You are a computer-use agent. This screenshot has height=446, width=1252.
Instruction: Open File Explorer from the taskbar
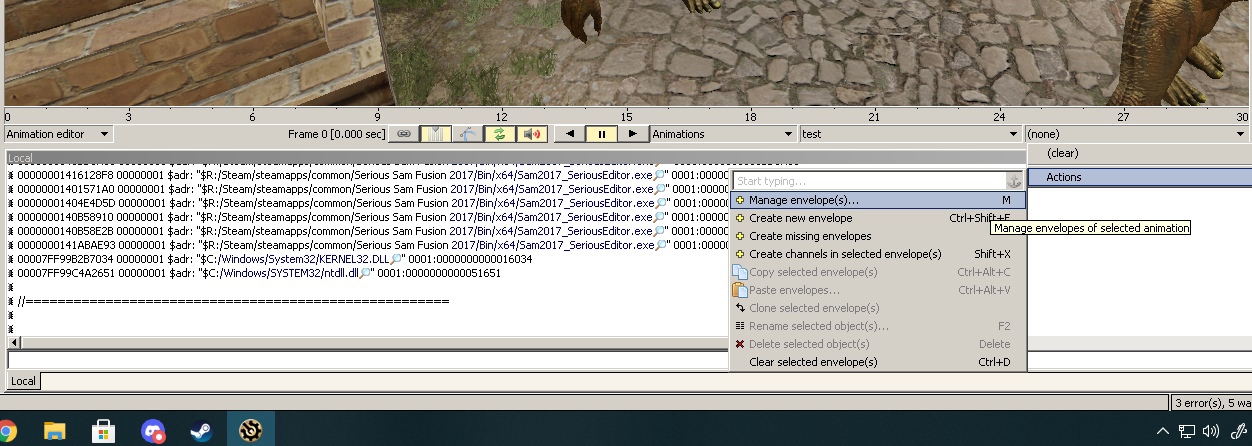(x=55, y=431)
